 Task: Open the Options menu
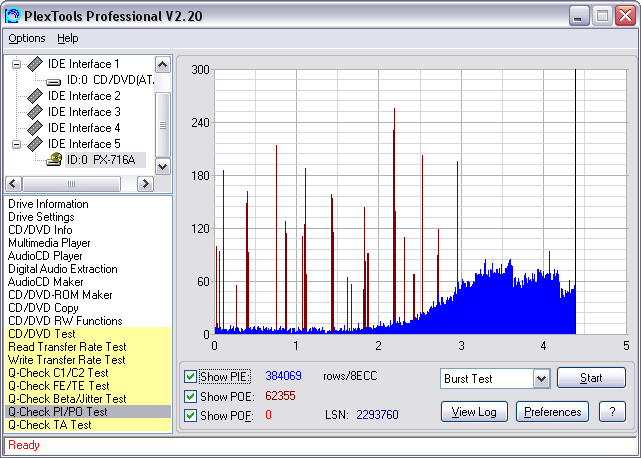click(27, 38)
